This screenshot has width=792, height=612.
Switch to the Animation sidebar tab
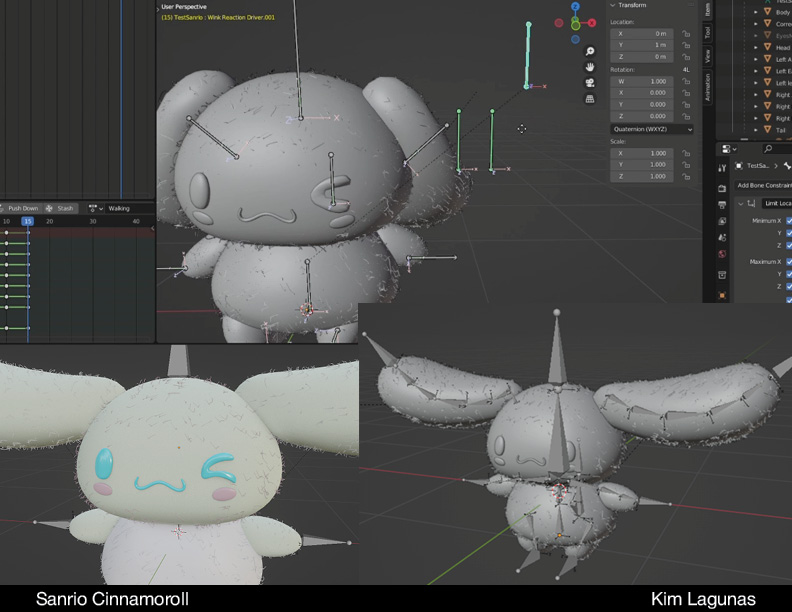(x=707, y=87)
